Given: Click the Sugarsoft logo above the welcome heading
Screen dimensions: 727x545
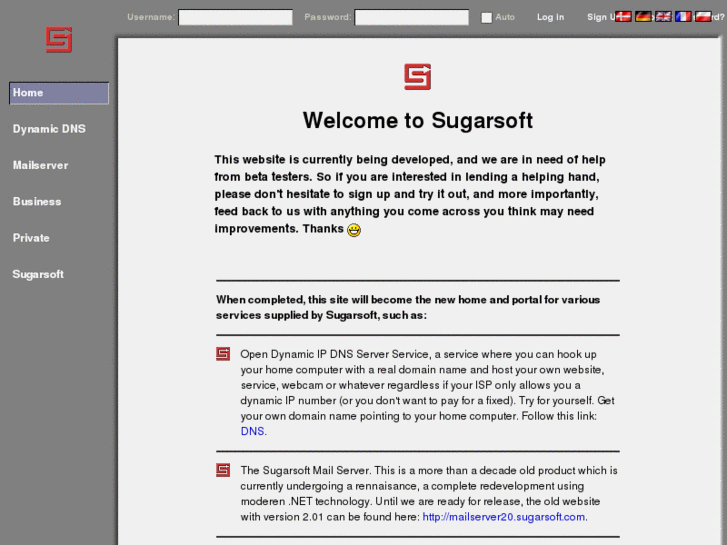Looking at the screenshot, I should tap(417, 77).
